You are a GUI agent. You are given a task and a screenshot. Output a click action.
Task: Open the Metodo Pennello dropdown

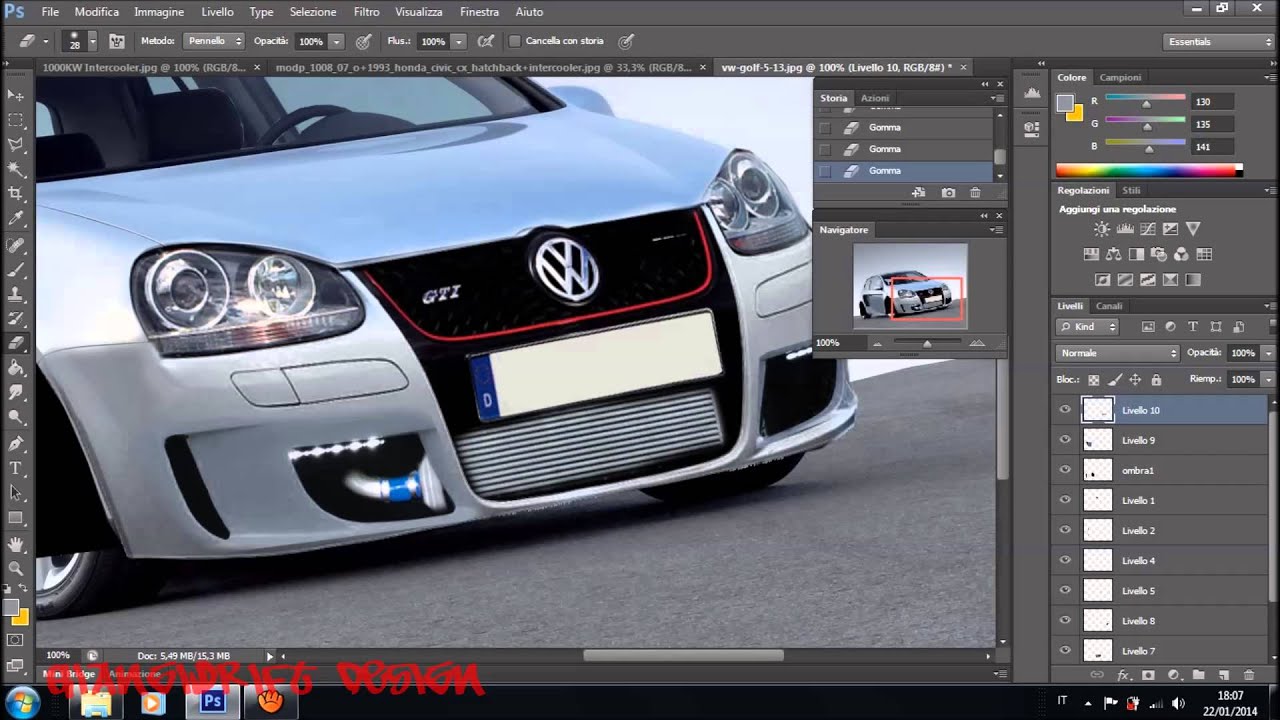213,41
